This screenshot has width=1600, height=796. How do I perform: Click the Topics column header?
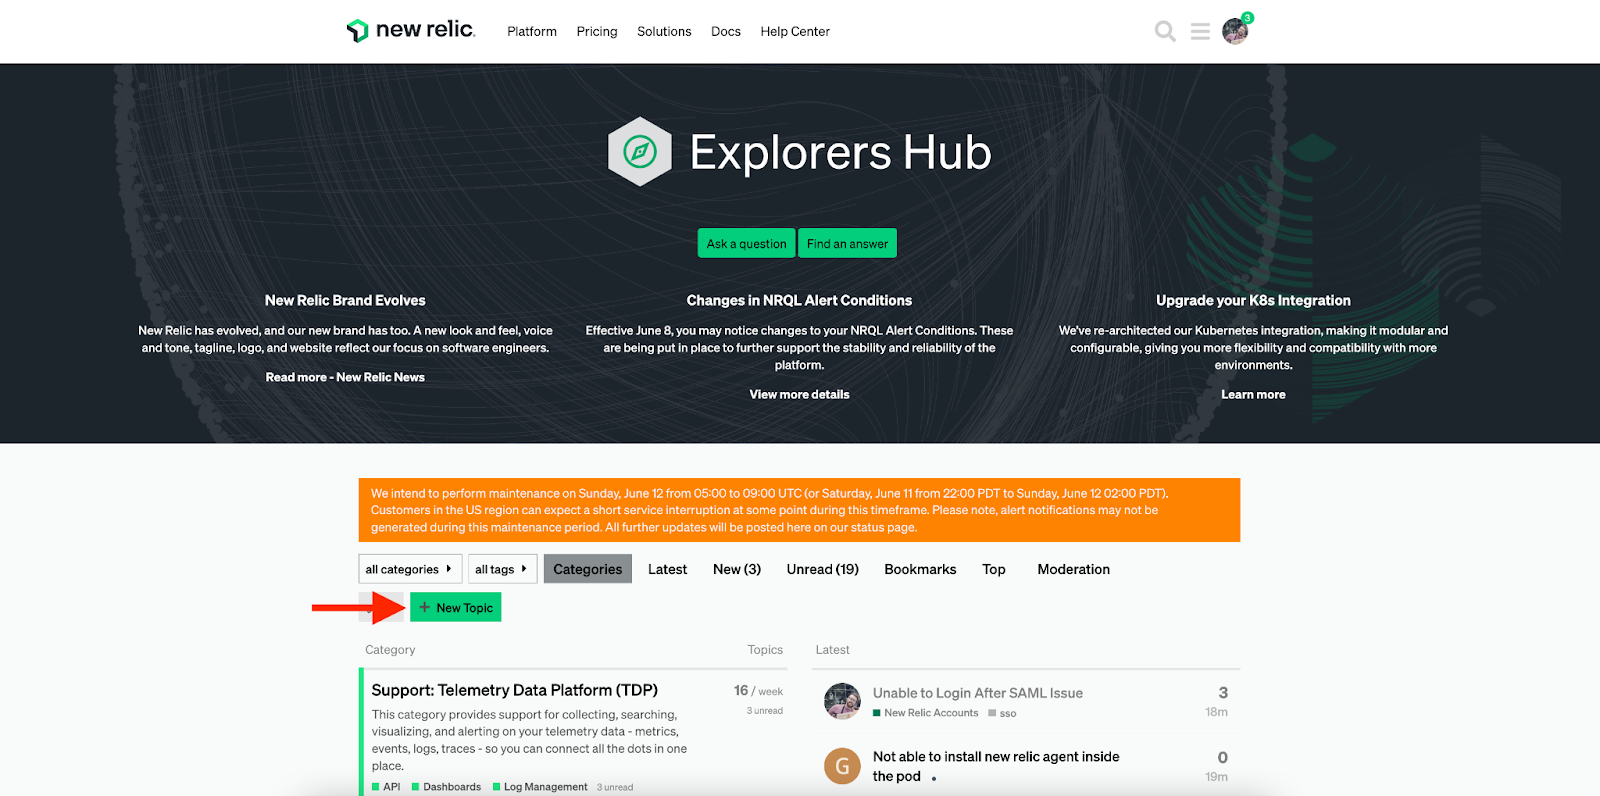(x=765, y=650)
